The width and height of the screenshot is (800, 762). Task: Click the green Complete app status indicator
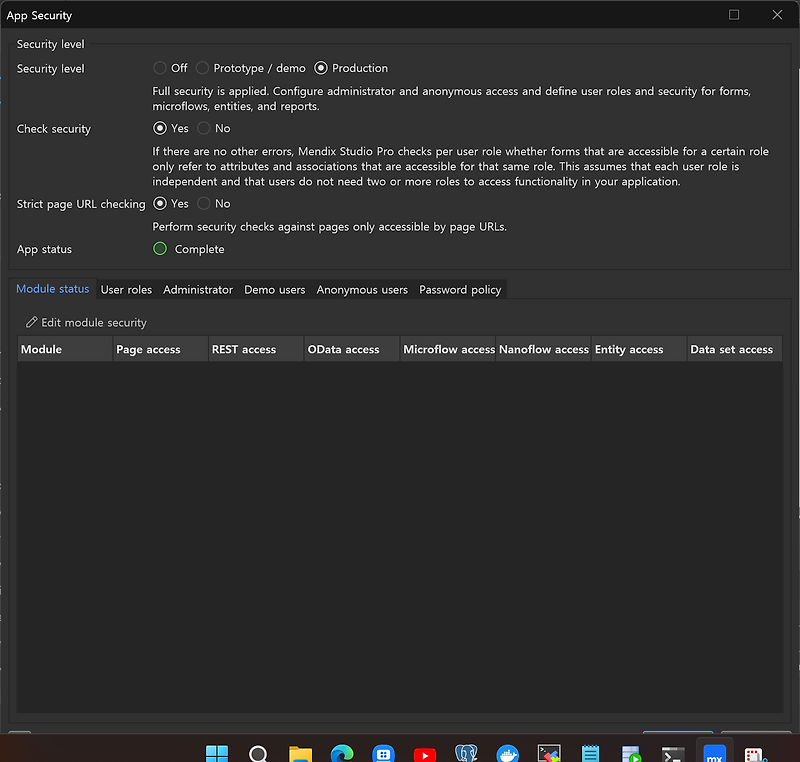tap(160, 249)
